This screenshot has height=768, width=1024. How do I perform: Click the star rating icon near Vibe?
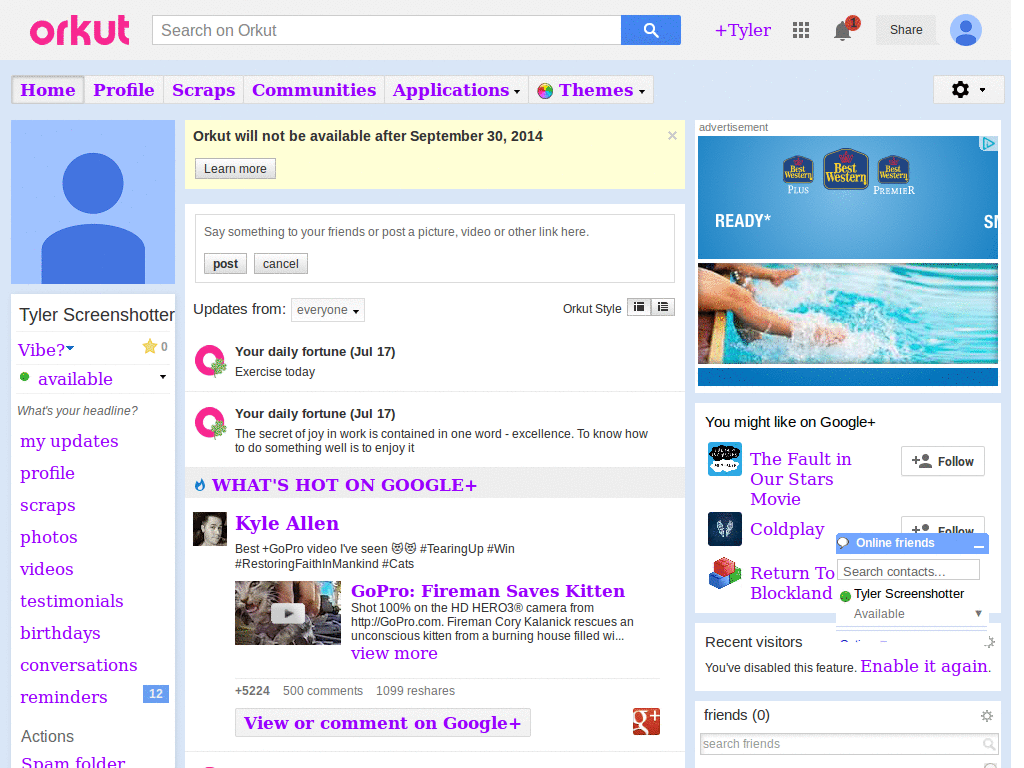pos(150,346)
